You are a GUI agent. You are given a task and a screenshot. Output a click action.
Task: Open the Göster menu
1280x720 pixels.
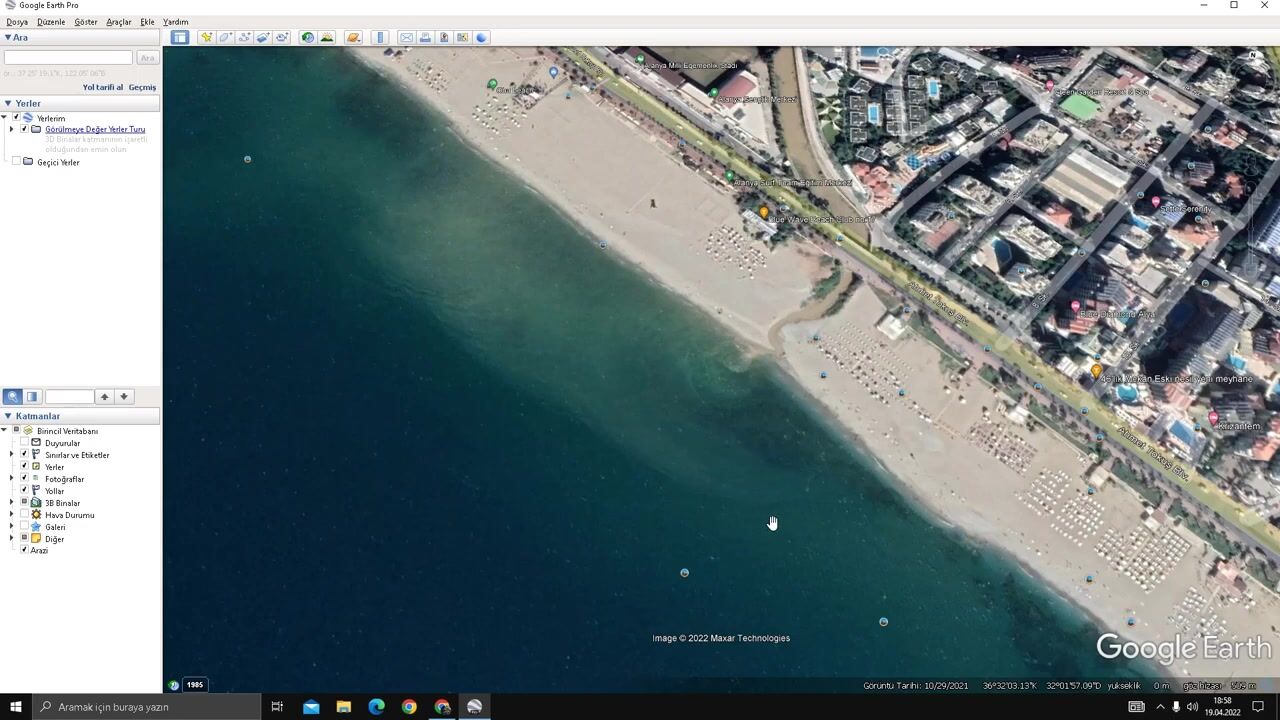[85, 22]
